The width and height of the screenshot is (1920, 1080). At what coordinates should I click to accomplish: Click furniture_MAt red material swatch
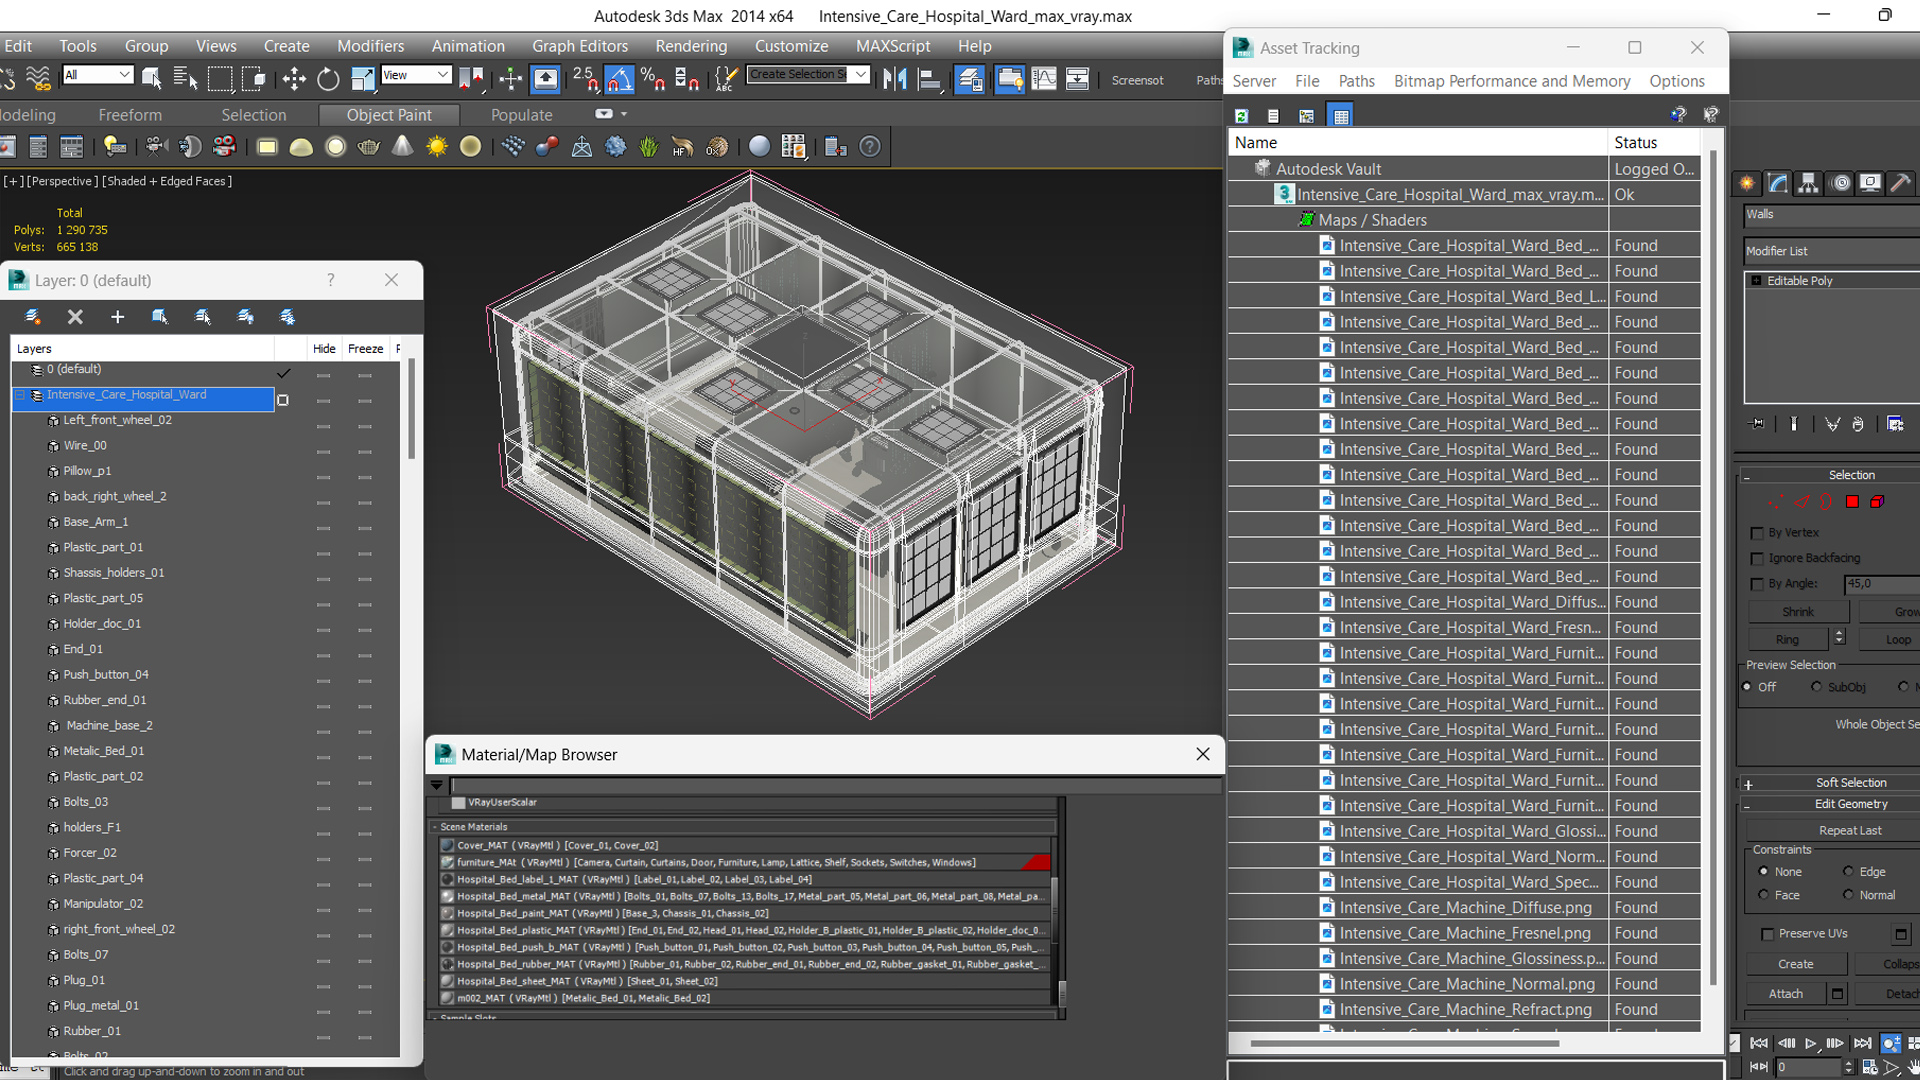[x=1035, y=862]
